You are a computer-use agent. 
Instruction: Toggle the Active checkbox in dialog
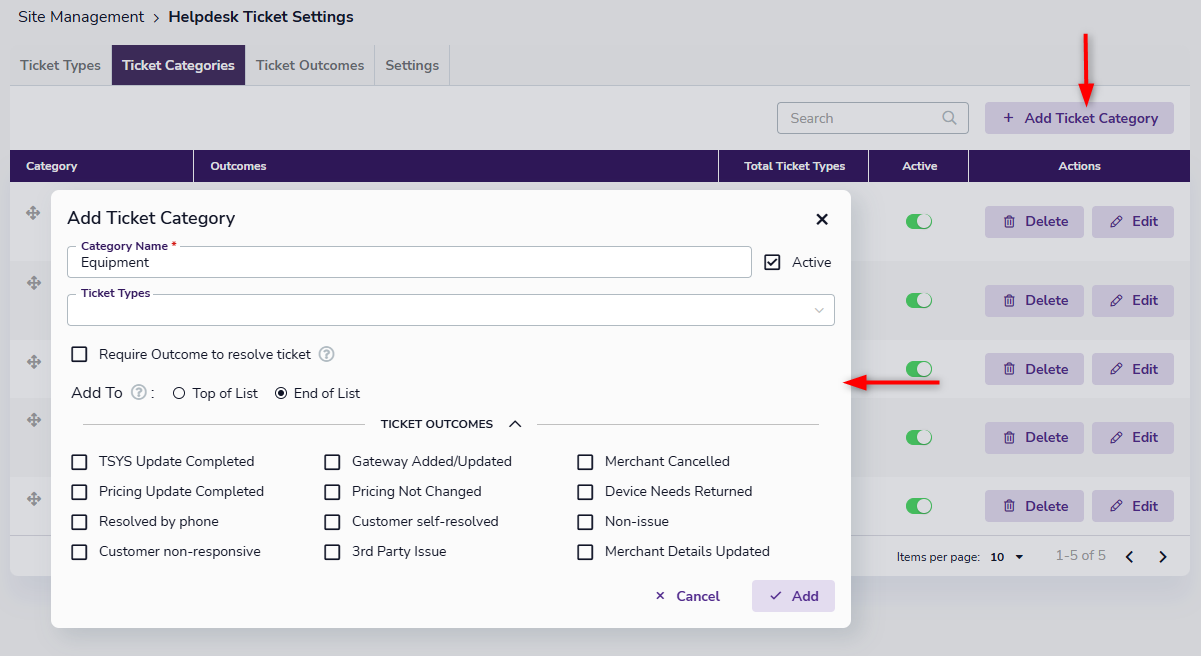[772, 262]
